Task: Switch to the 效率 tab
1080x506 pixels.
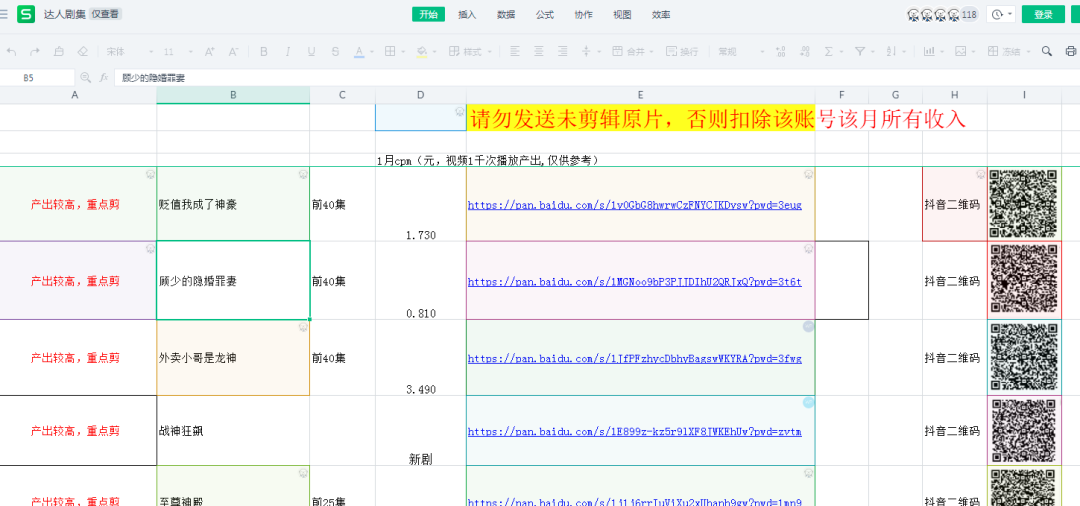Action: coord(661,14)
